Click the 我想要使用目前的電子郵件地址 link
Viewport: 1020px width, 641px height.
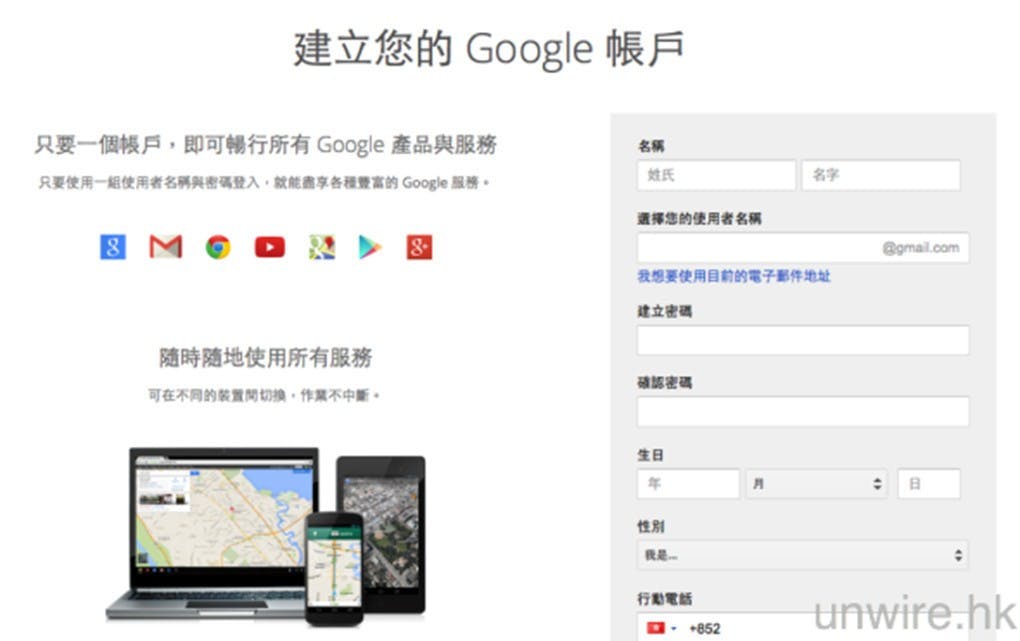pos(733,276)
